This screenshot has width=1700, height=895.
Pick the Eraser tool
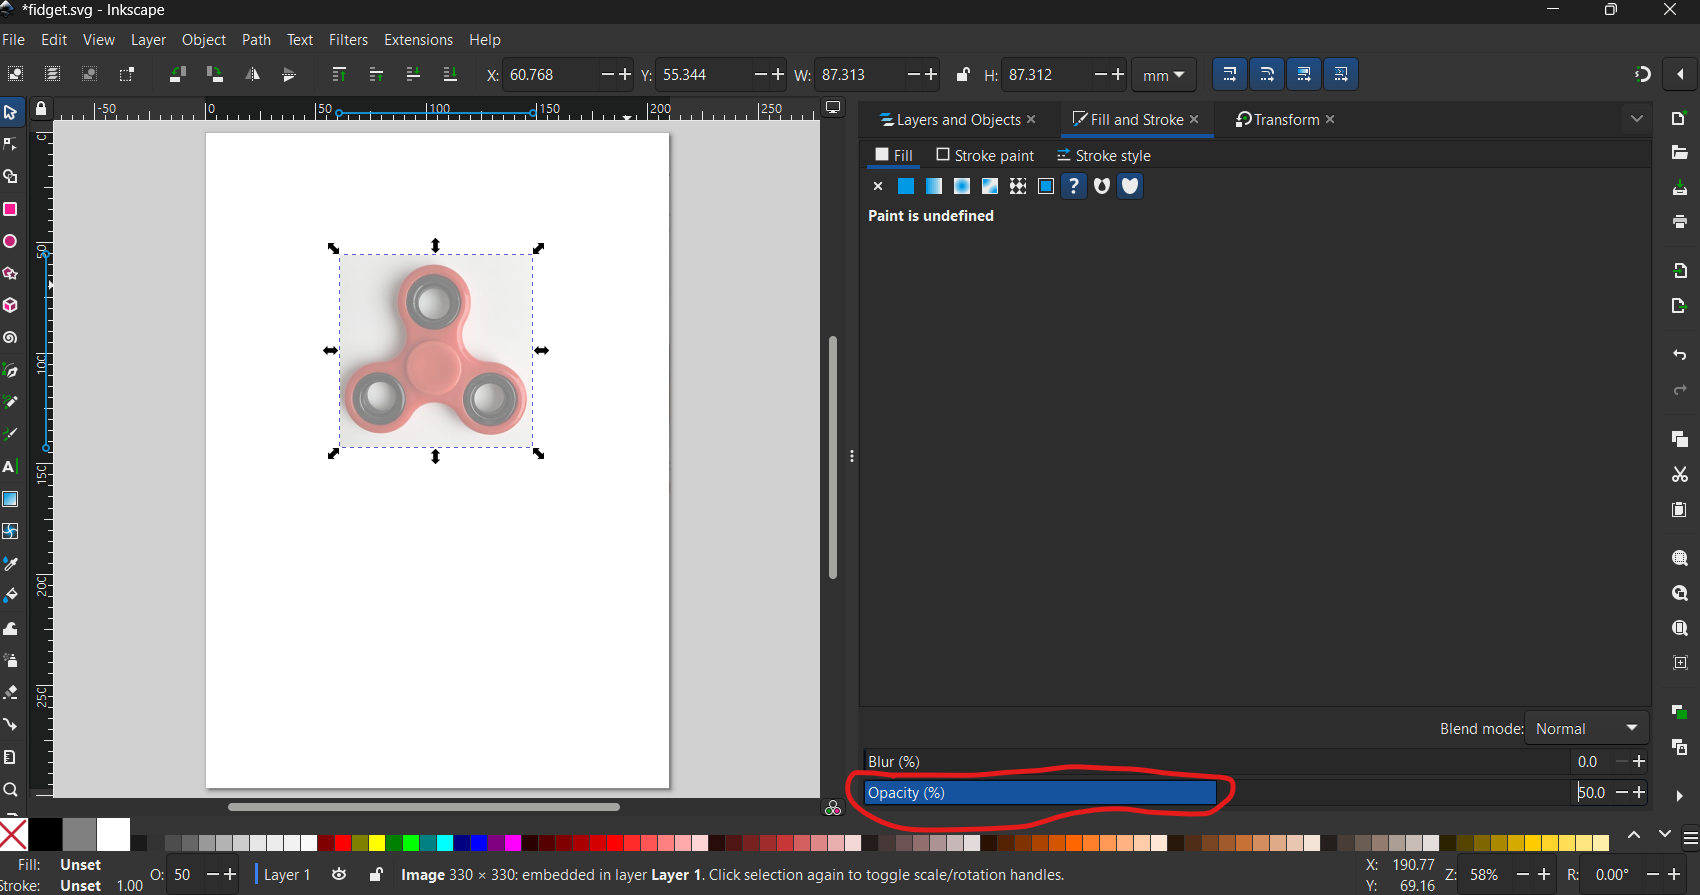pos(10,692)
